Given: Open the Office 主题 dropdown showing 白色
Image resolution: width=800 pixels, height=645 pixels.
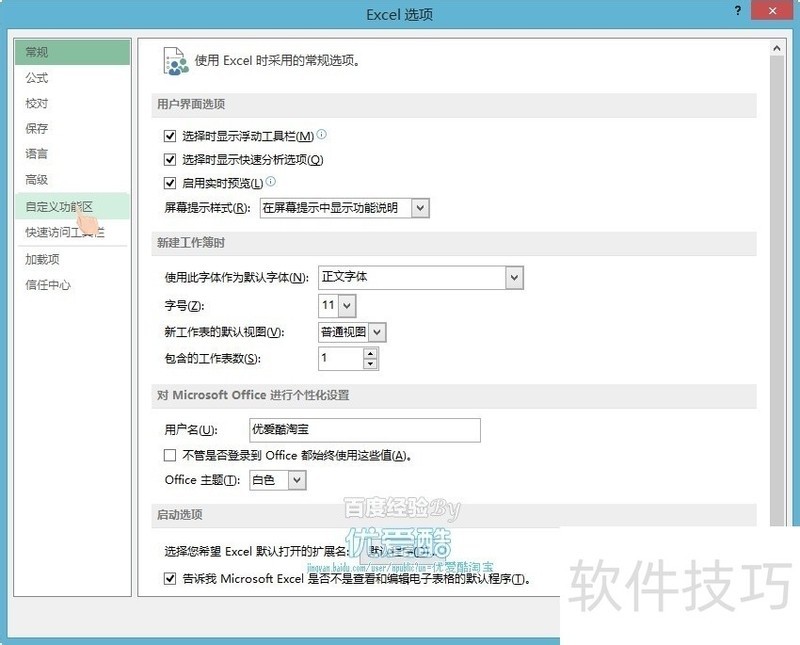Looking at the screenshot, I should pos(298,479).
